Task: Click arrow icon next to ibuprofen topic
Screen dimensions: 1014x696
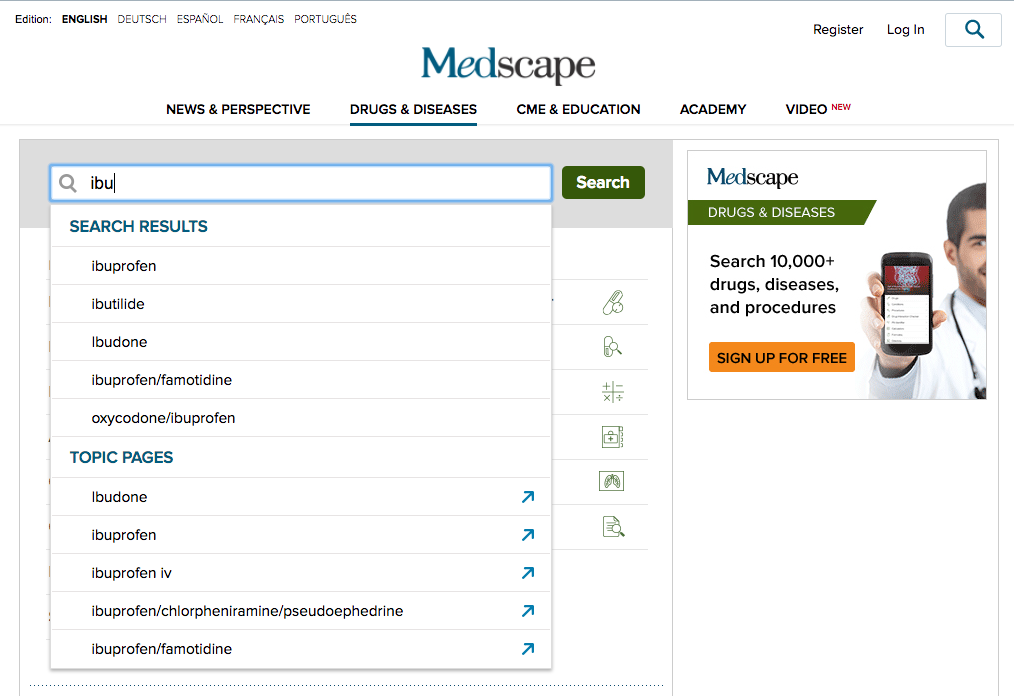Action: 528,535
